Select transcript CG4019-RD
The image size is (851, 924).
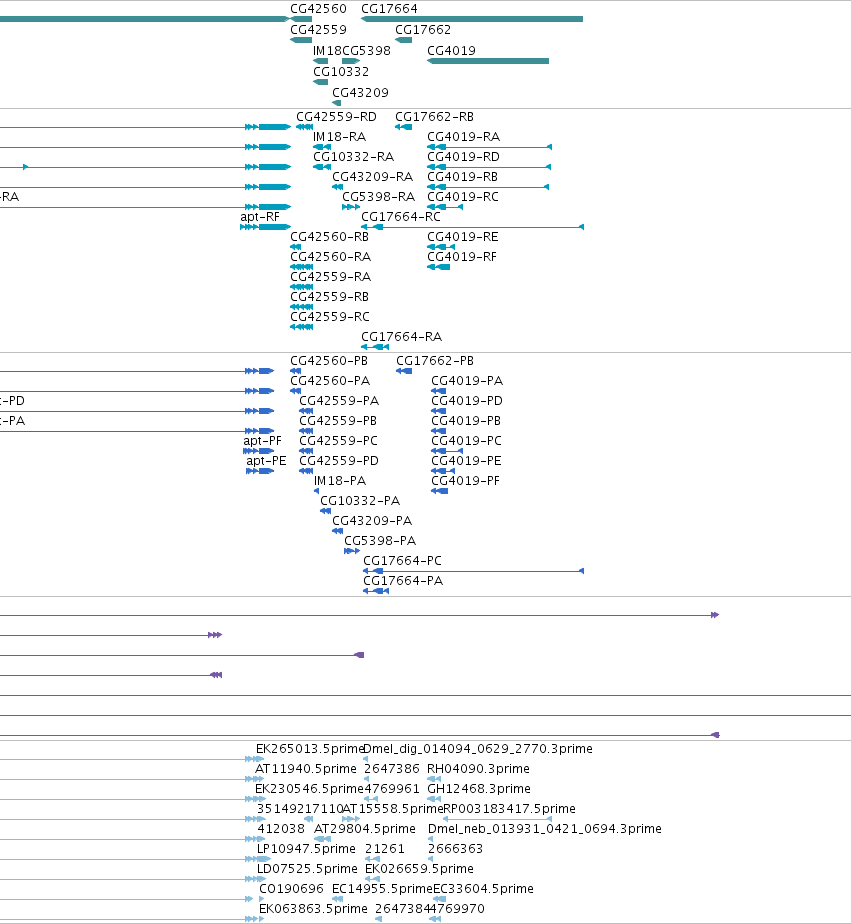463,157
